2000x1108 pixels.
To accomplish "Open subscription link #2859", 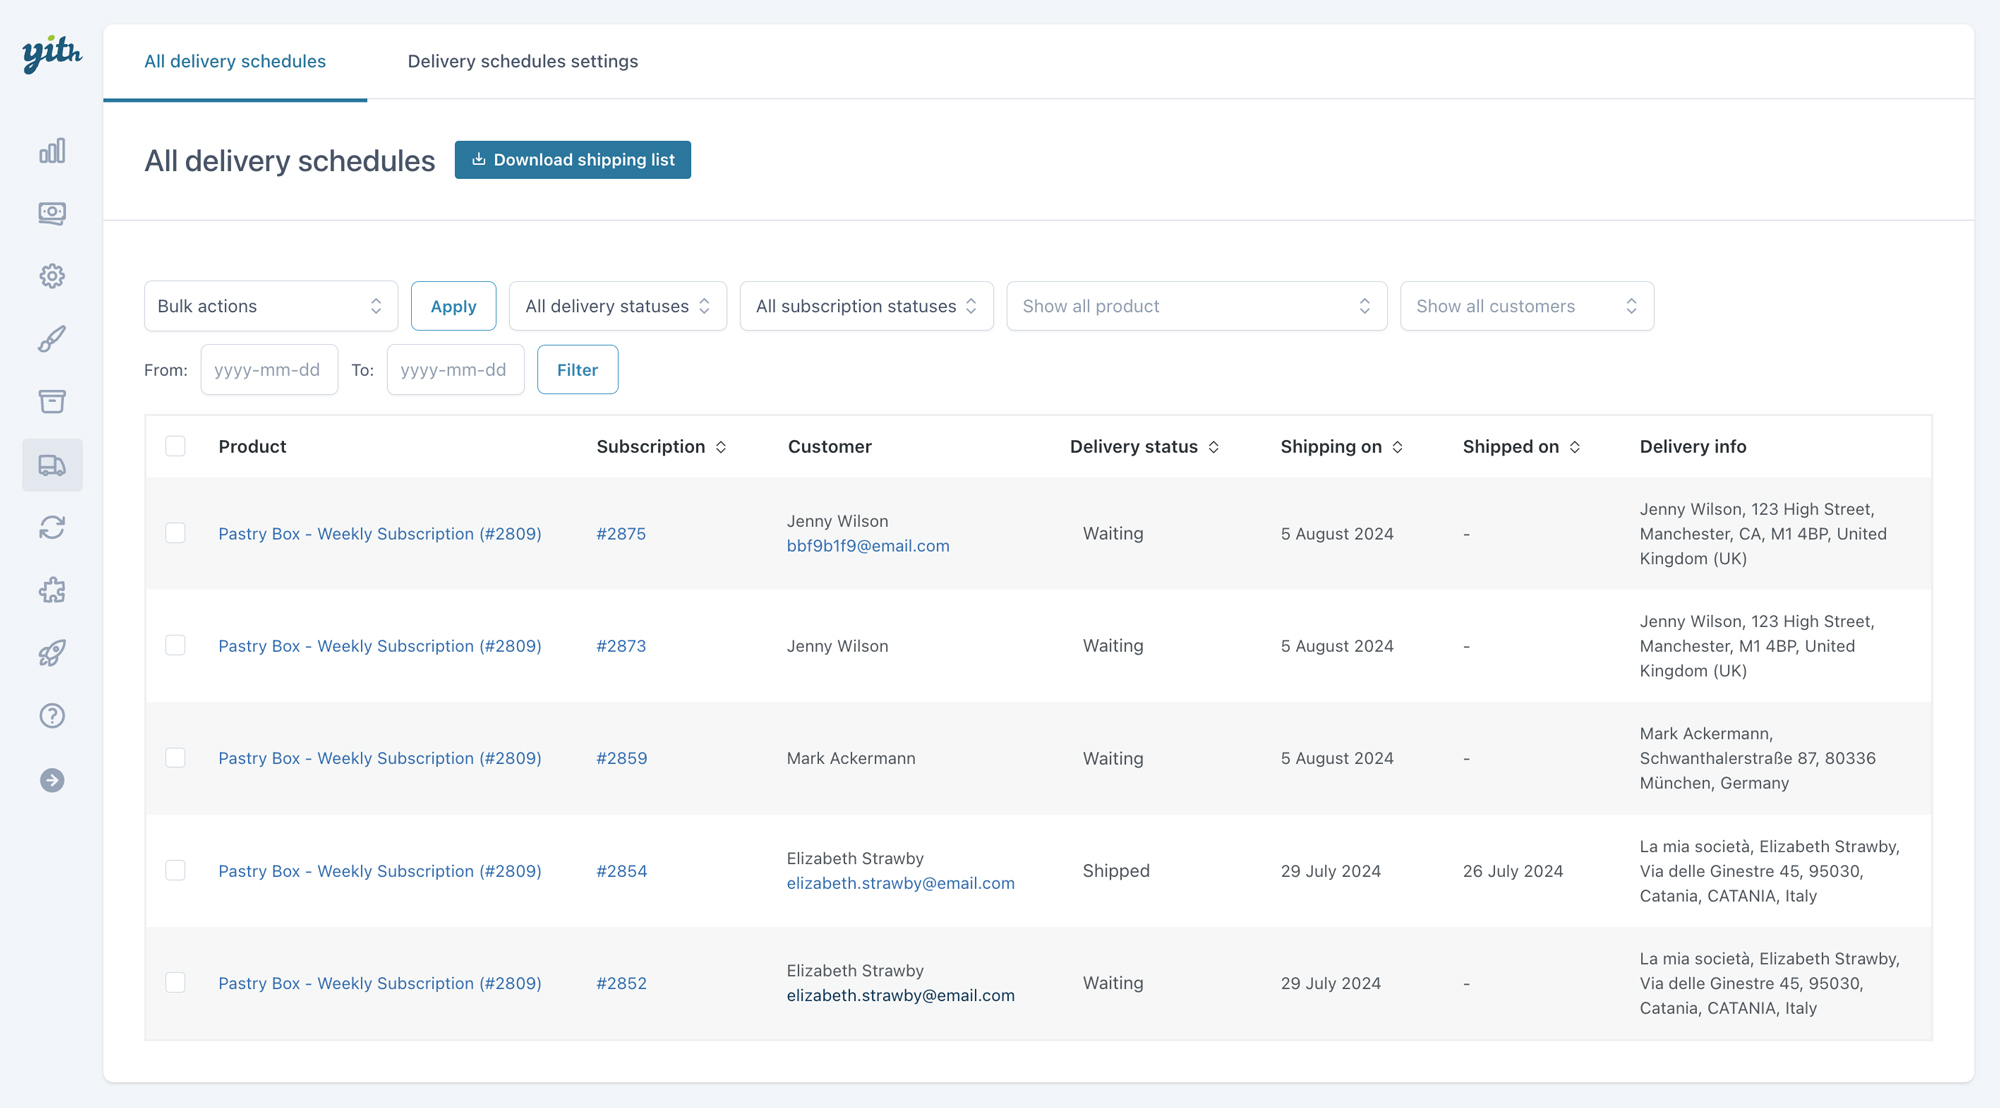I will 621,758.
